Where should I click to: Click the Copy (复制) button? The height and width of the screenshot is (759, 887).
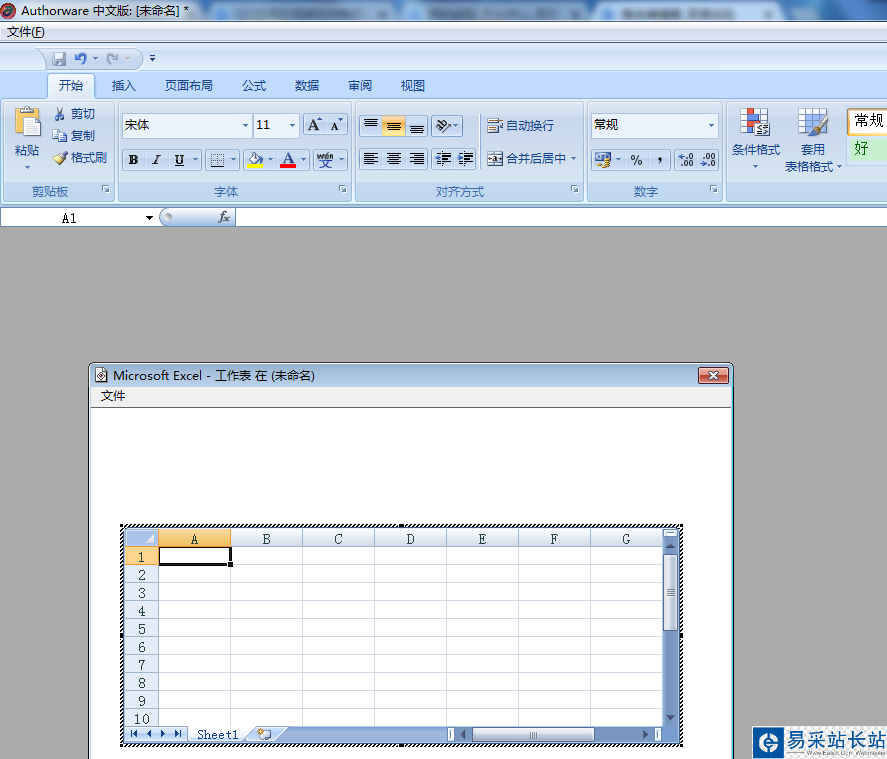[x=74, y=136]
